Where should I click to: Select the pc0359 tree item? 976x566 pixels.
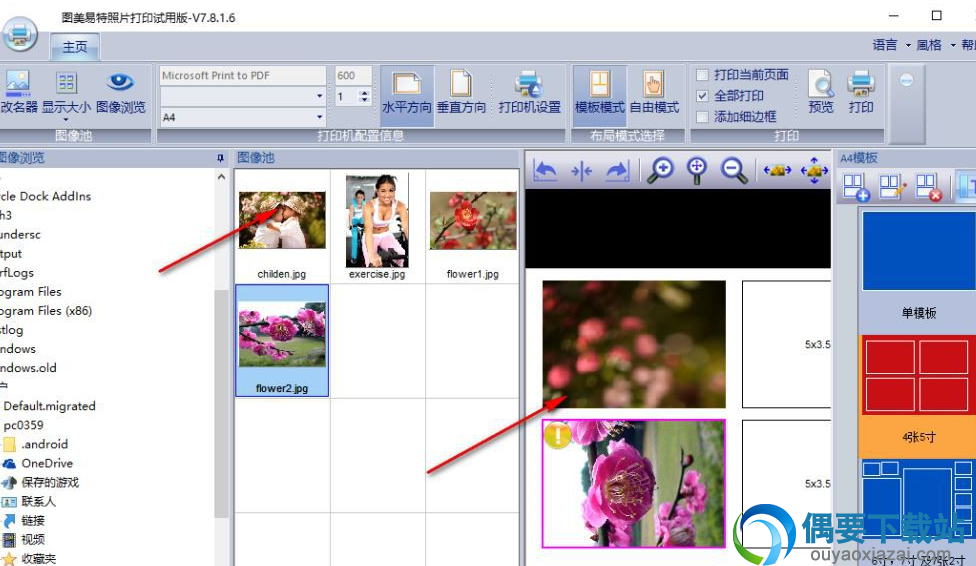pos(24,425)
